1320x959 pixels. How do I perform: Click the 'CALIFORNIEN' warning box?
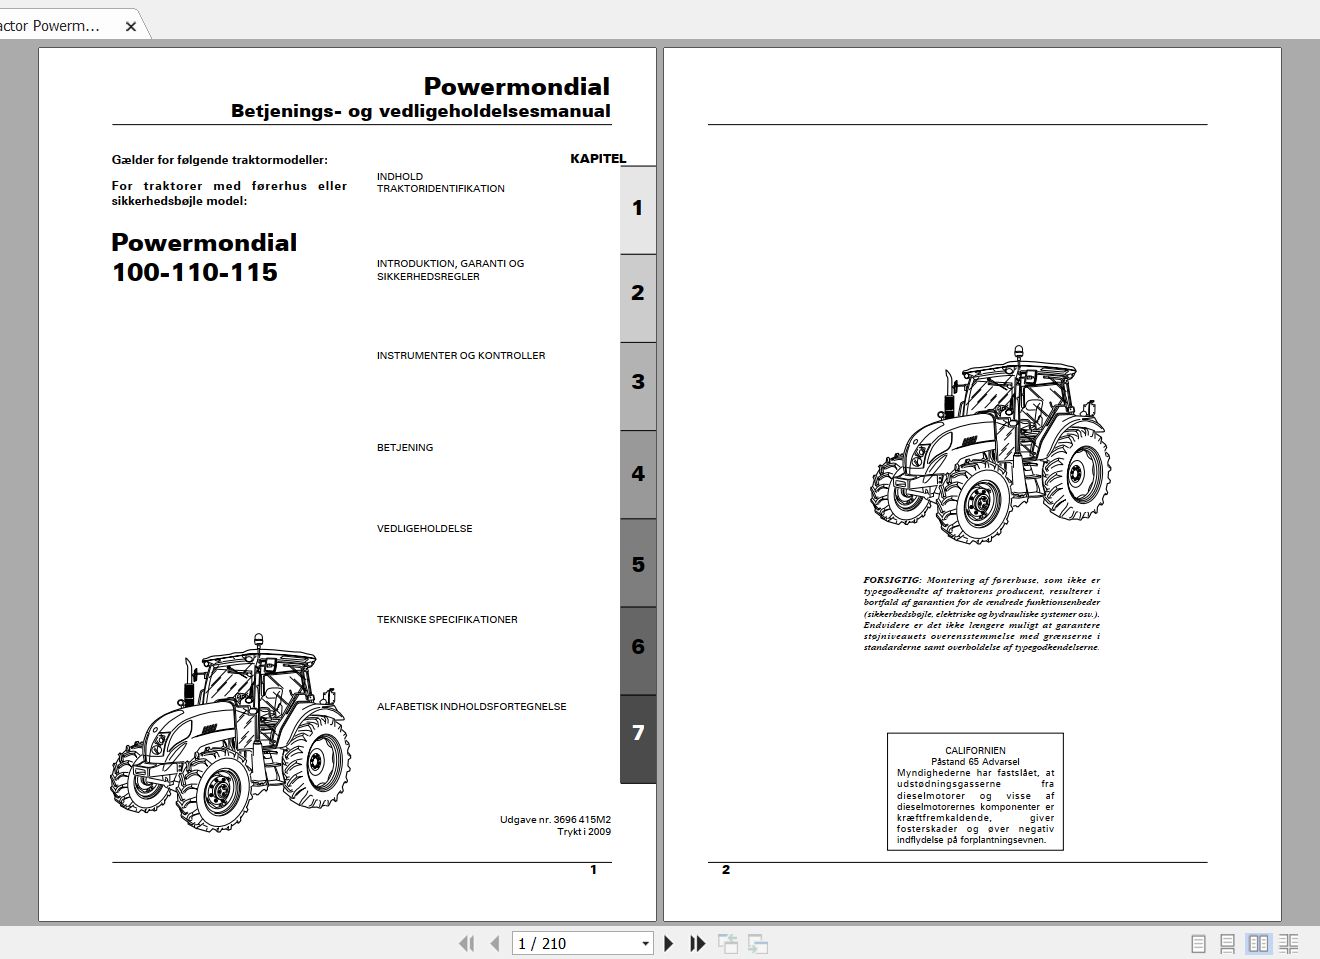click(975, 791)
